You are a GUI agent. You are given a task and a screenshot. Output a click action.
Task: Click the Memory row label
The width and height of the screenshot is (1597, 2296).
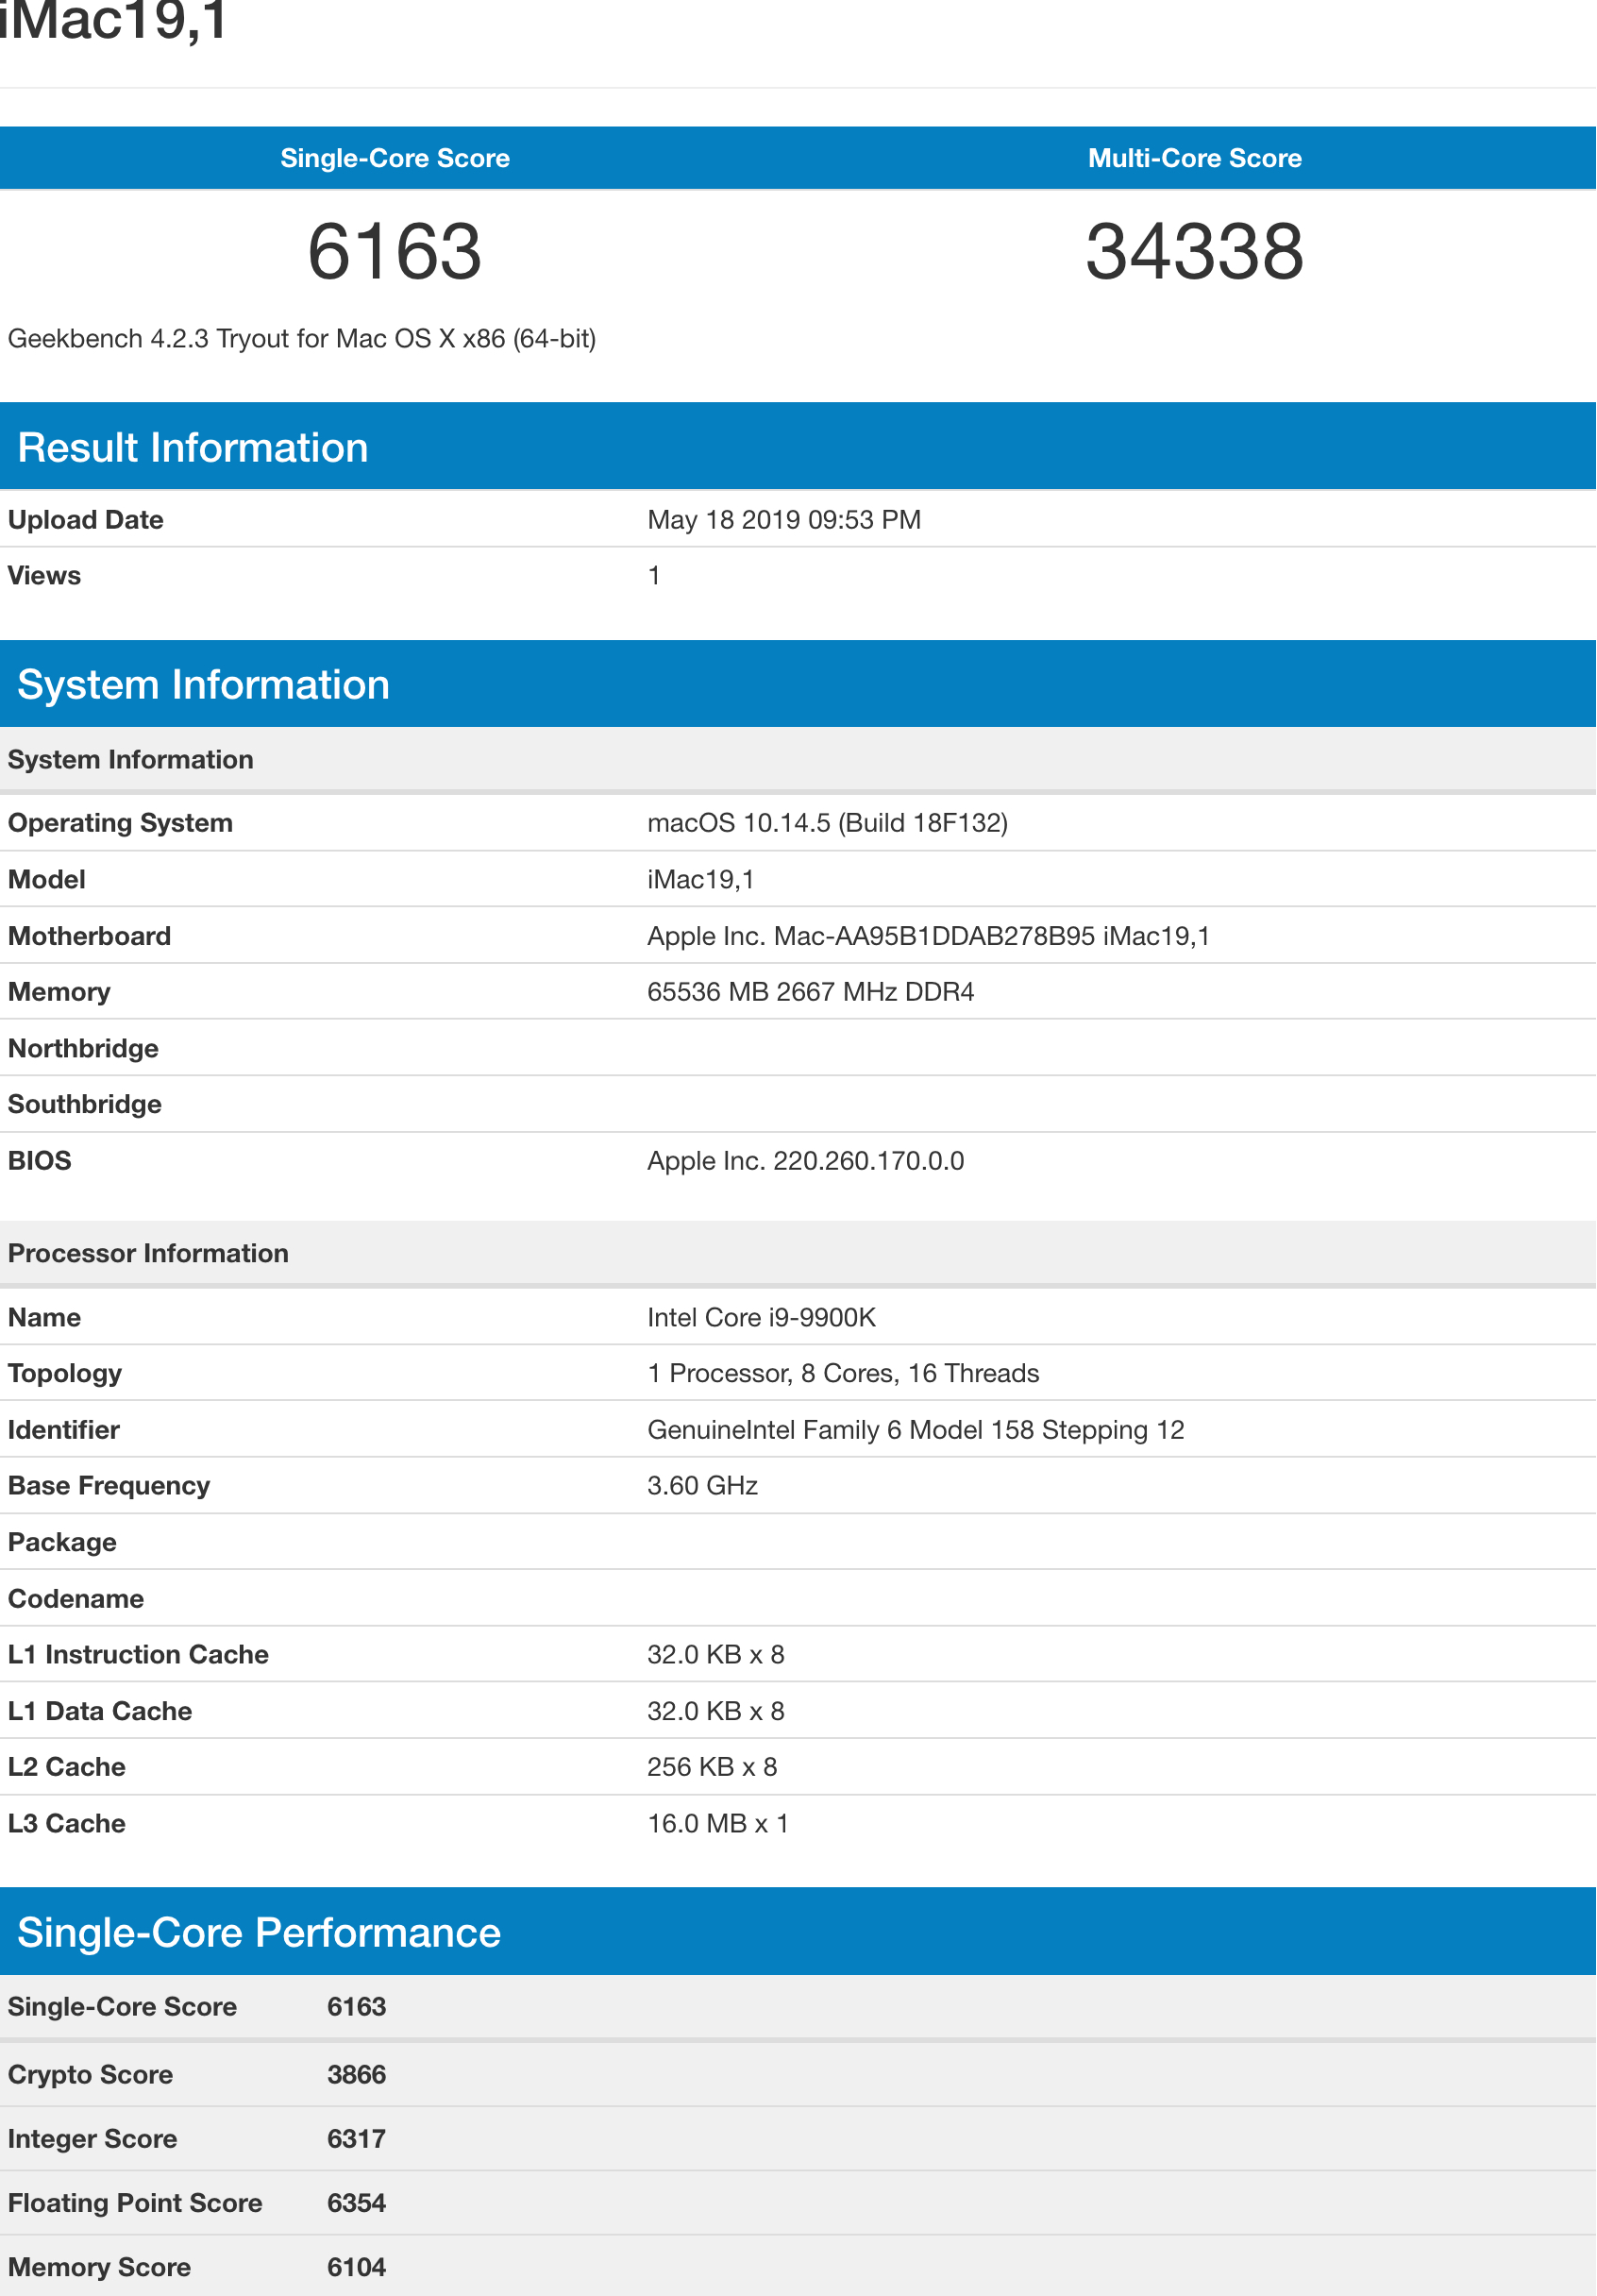tap(60, 992)
